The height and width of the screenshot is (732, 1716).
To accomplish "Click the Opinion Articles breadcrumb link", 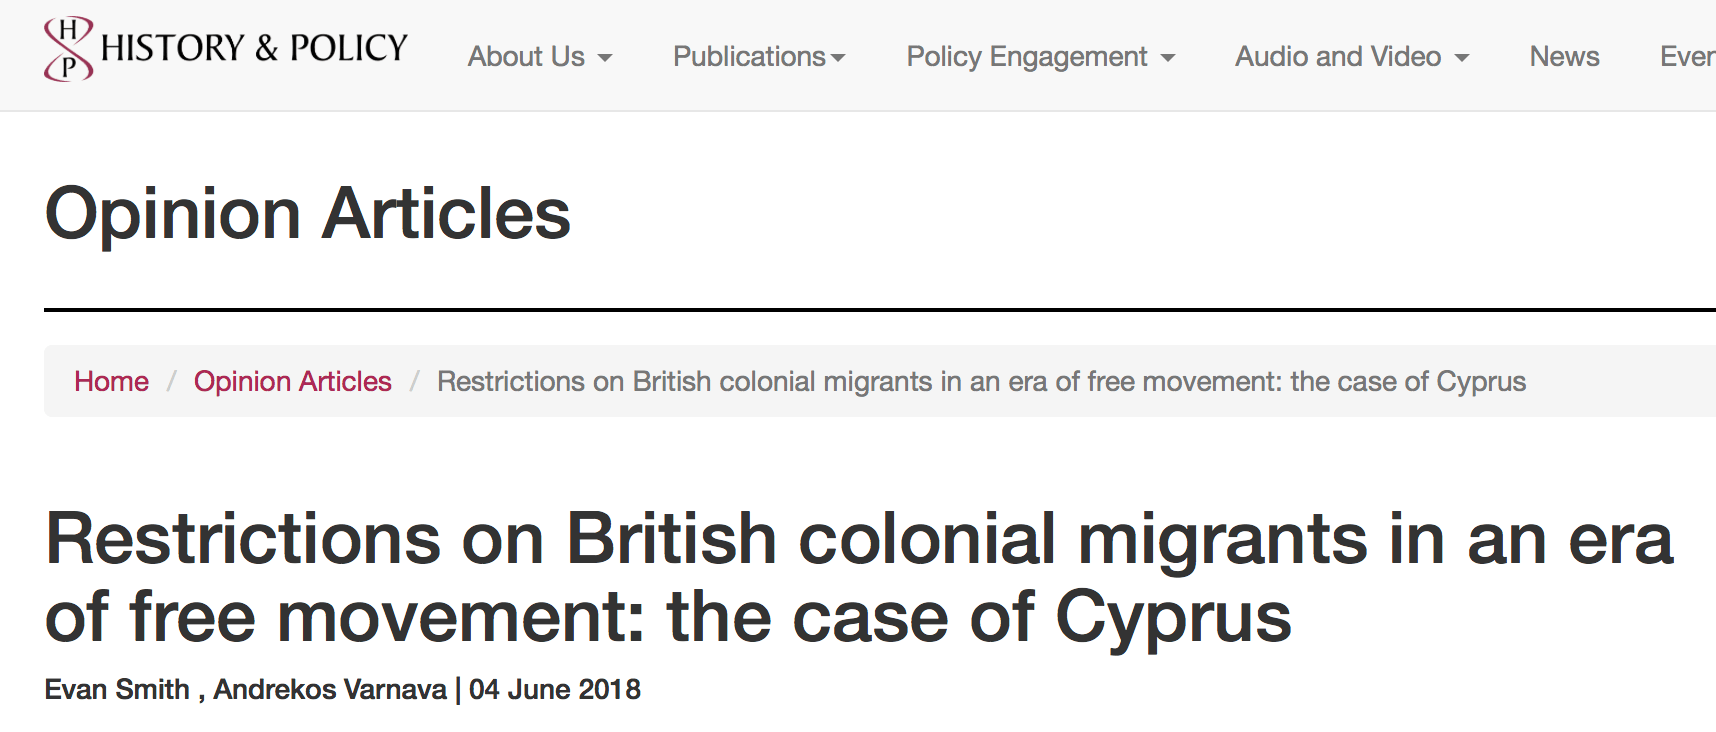I will (292, 382).
